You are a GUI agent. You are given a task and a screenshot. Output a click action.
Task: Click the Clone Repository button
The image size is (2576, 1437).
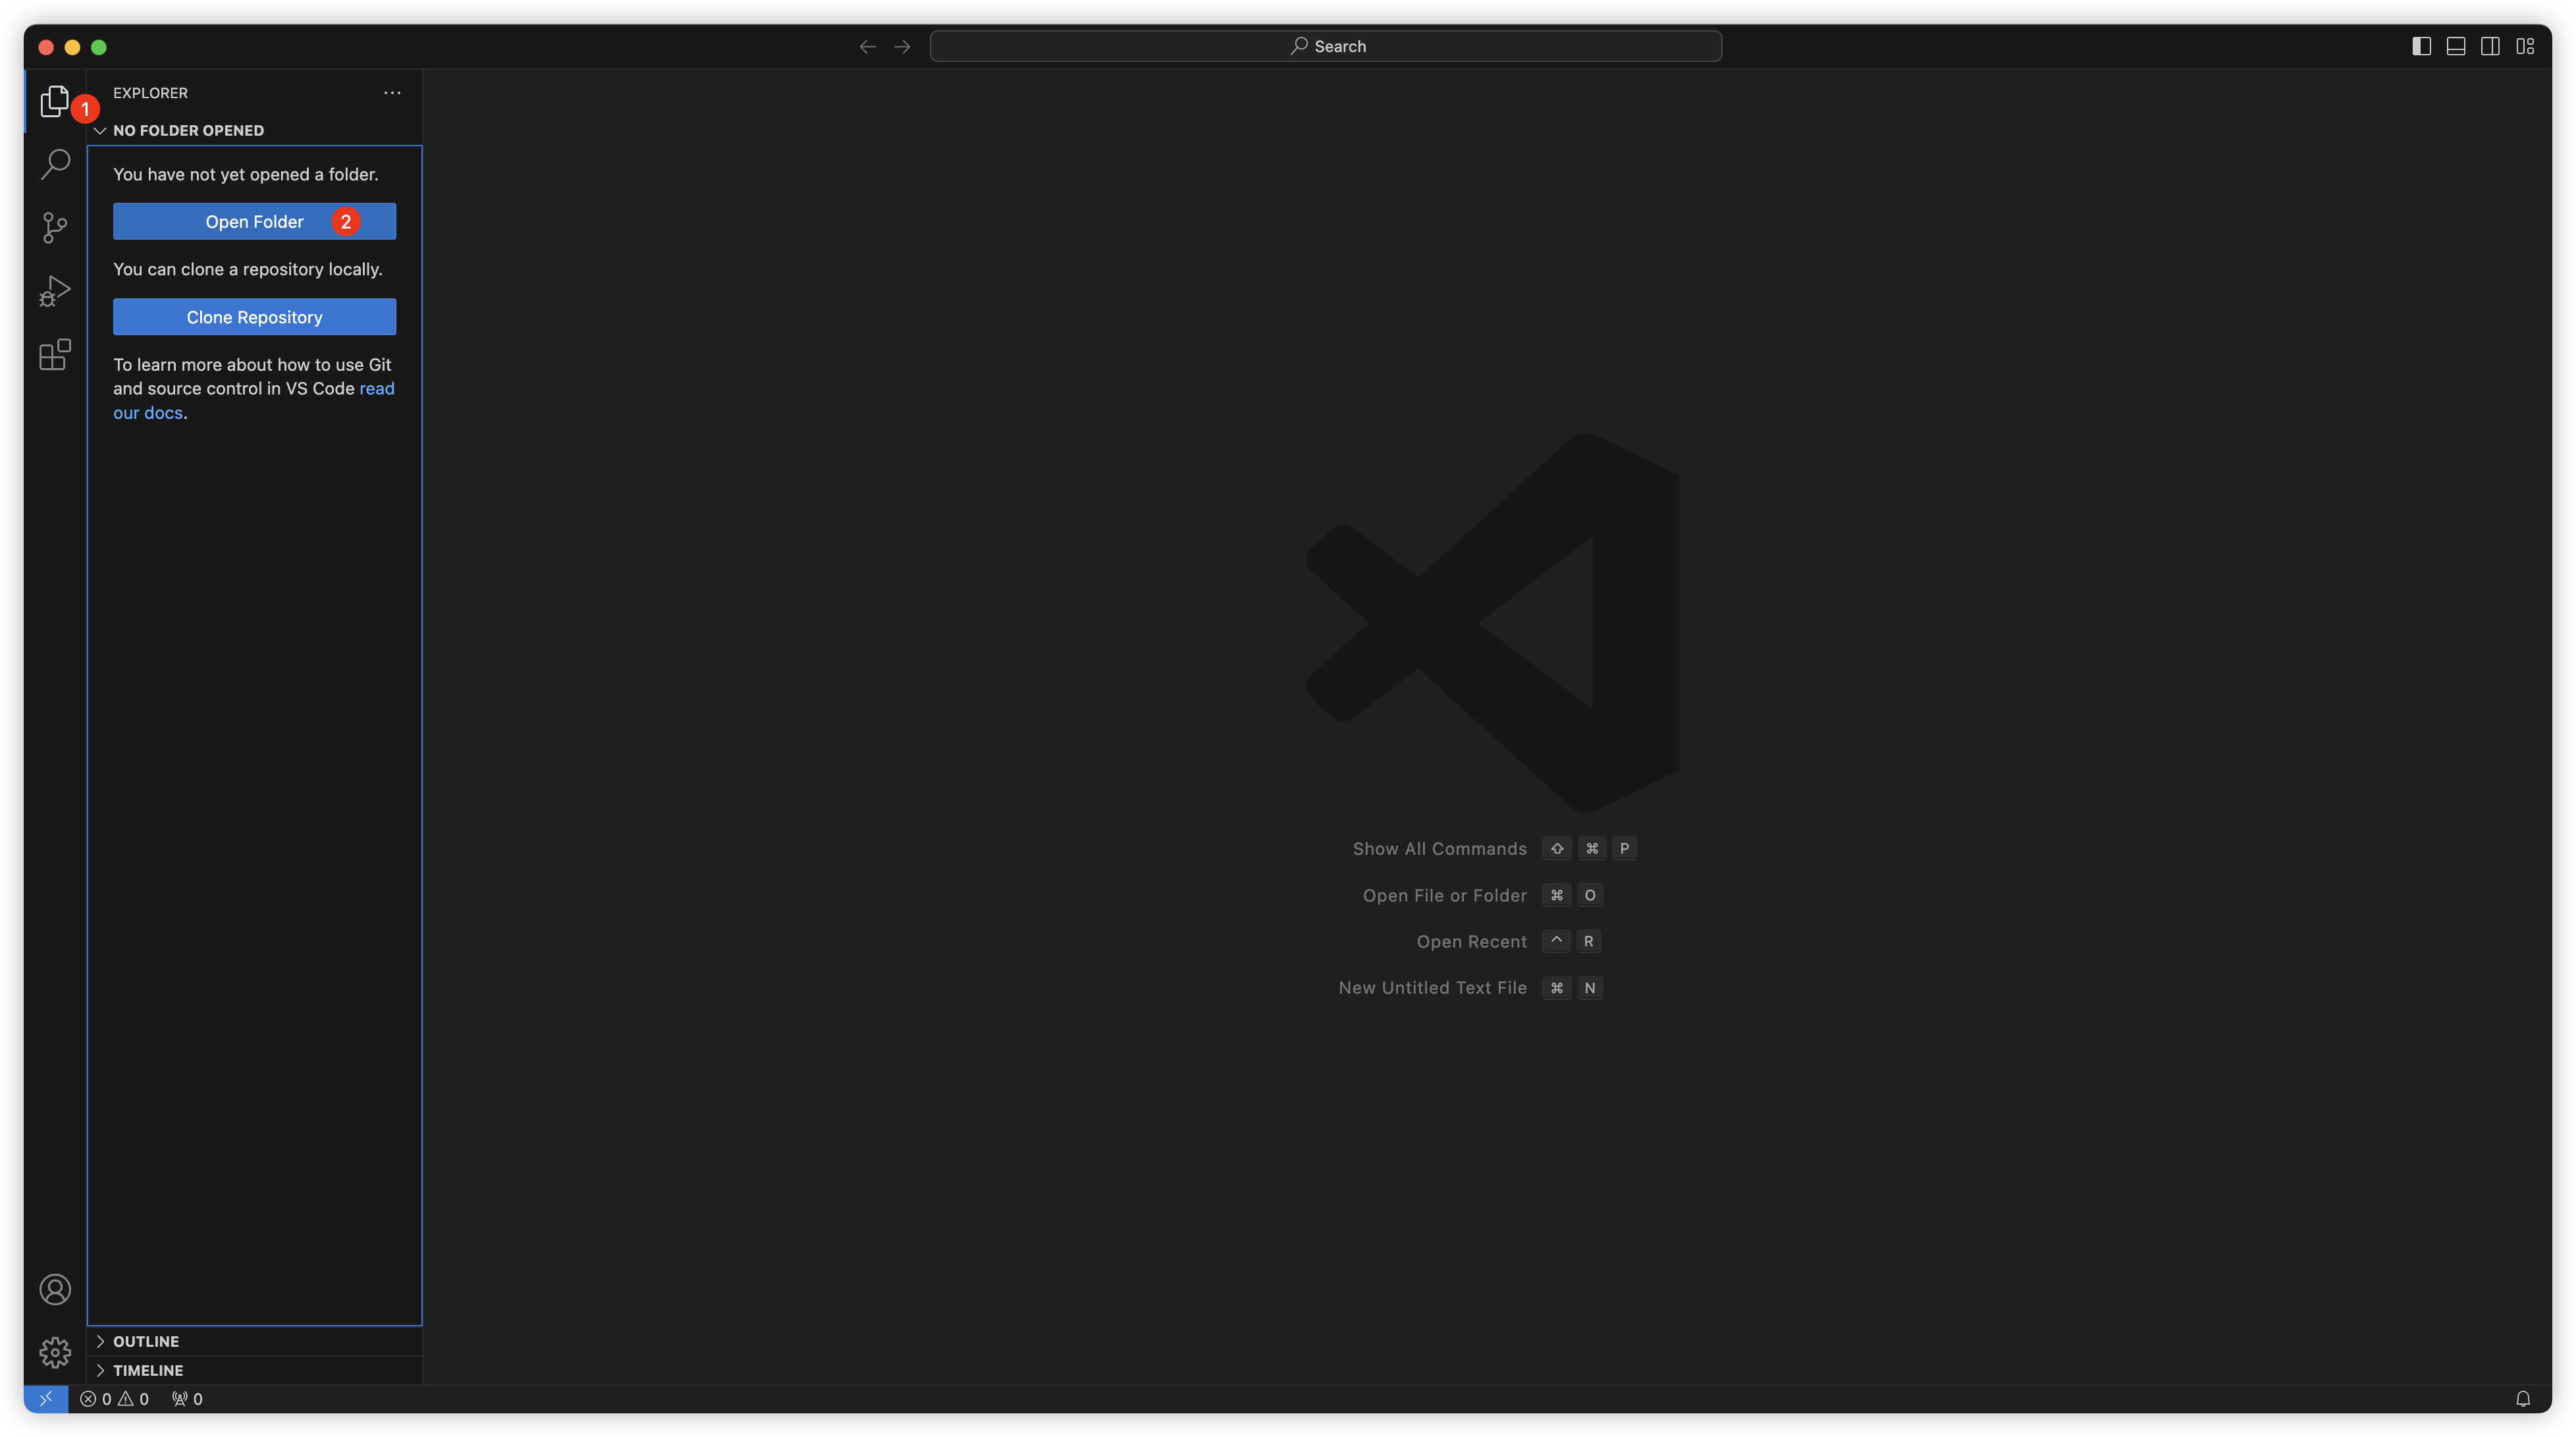coord(254,317)
